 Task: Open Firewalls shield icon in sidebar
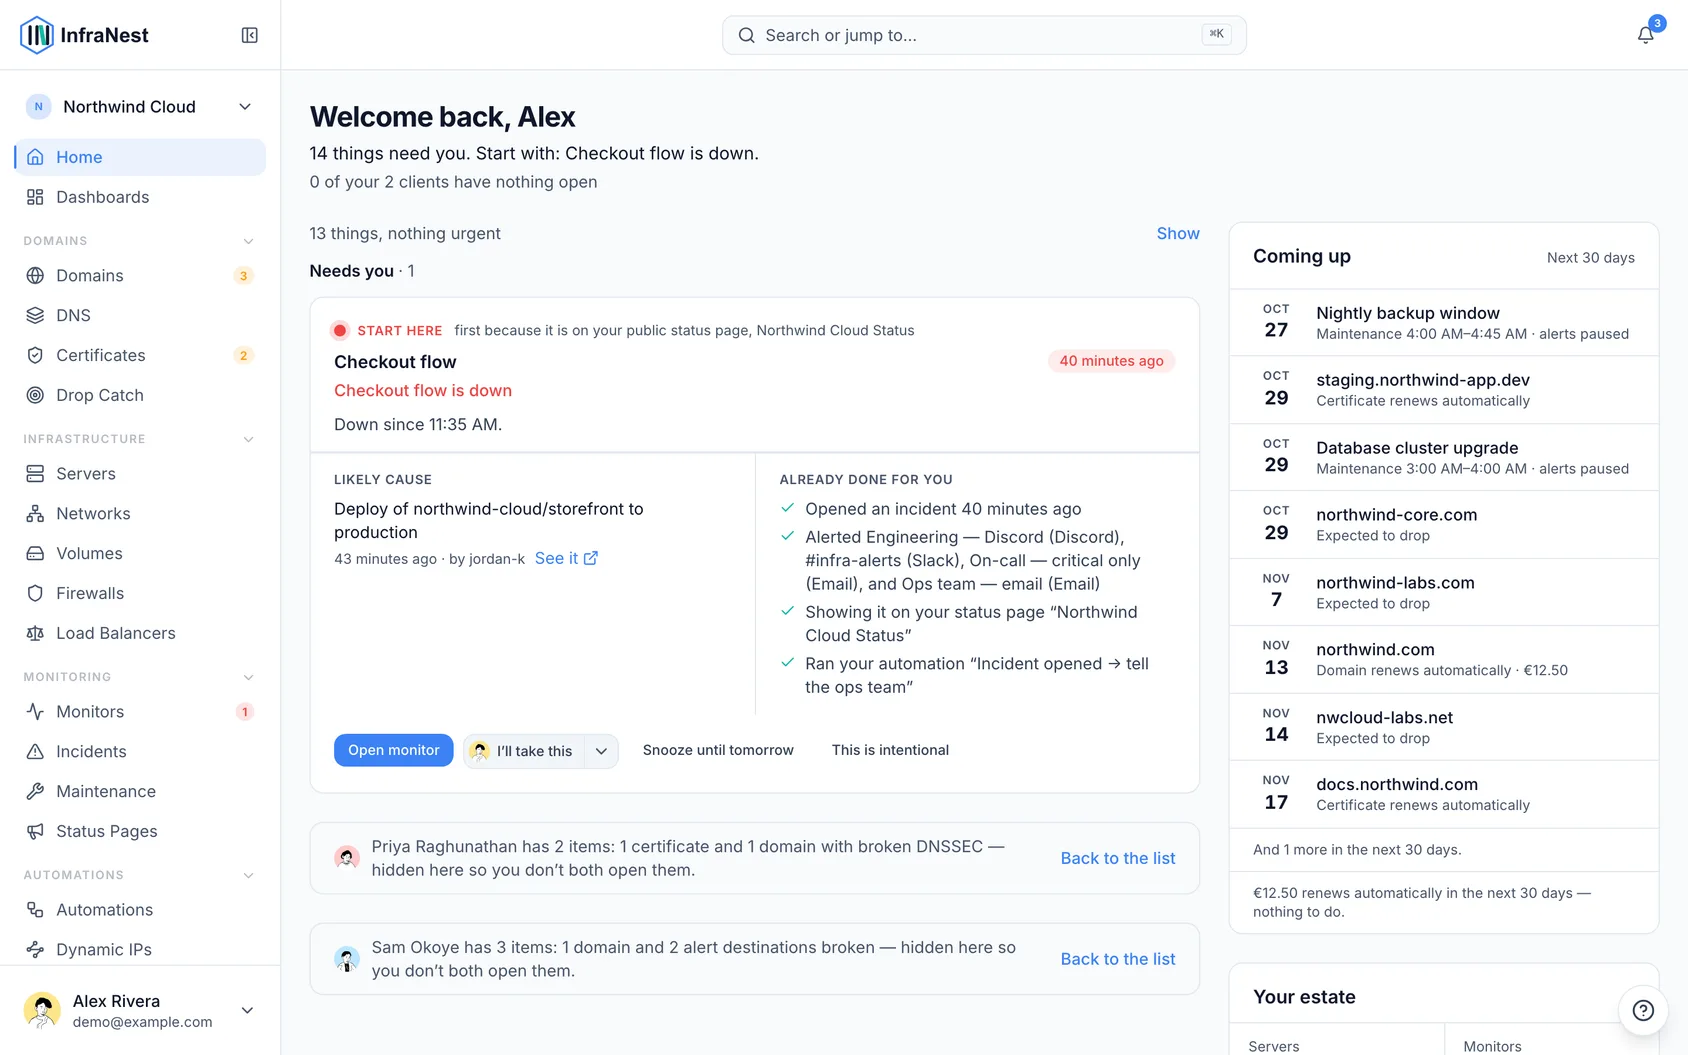click(35, 593)
